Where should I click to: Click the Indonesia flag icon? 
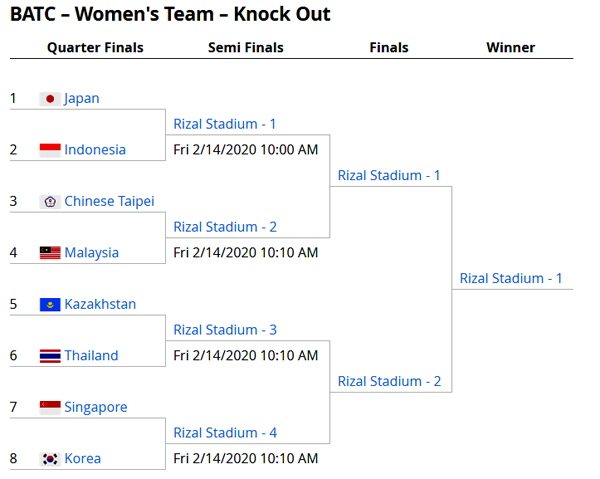pyautogui.click(x=50, y=150)
